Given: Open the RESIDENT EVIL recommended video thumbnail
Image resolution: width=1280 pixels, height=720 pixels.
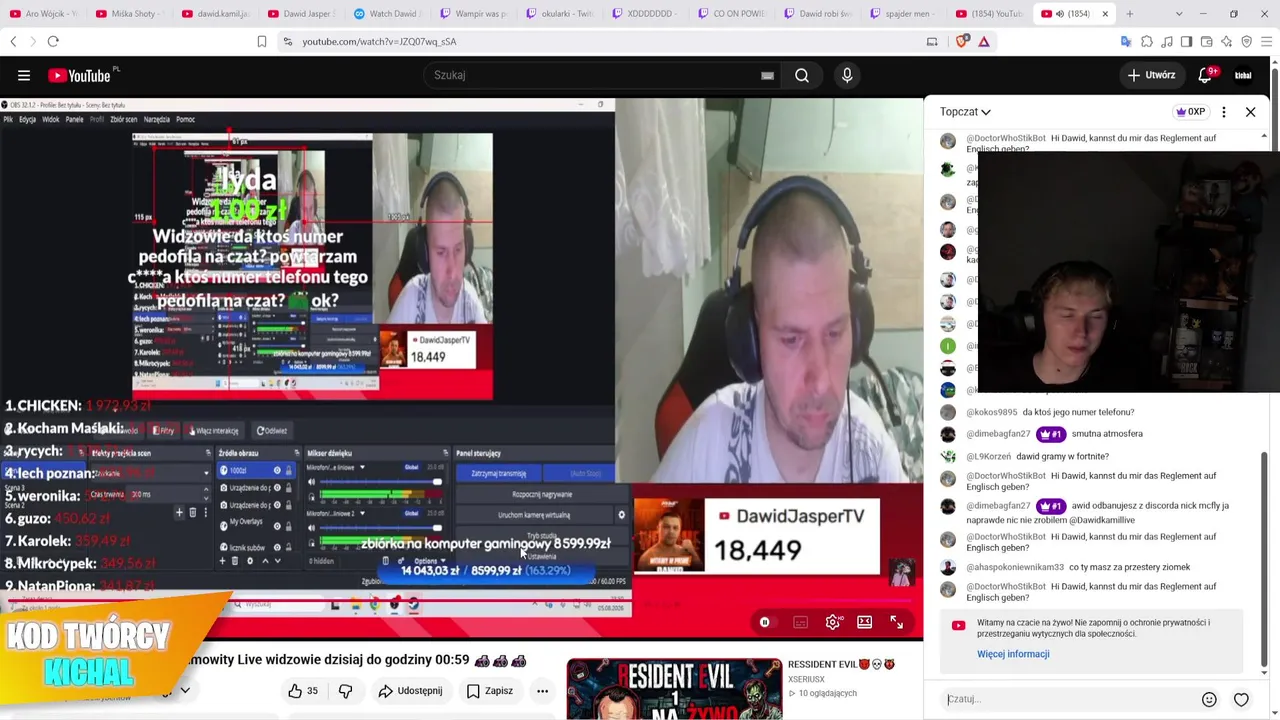Looking at the screenshot, I should click(674, 689).
